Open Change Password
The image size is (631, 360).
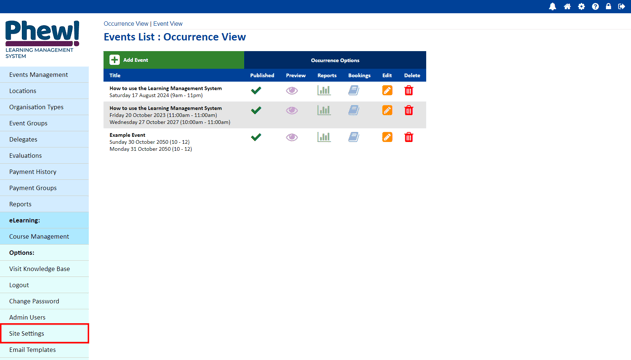click(x=44, y=301)
